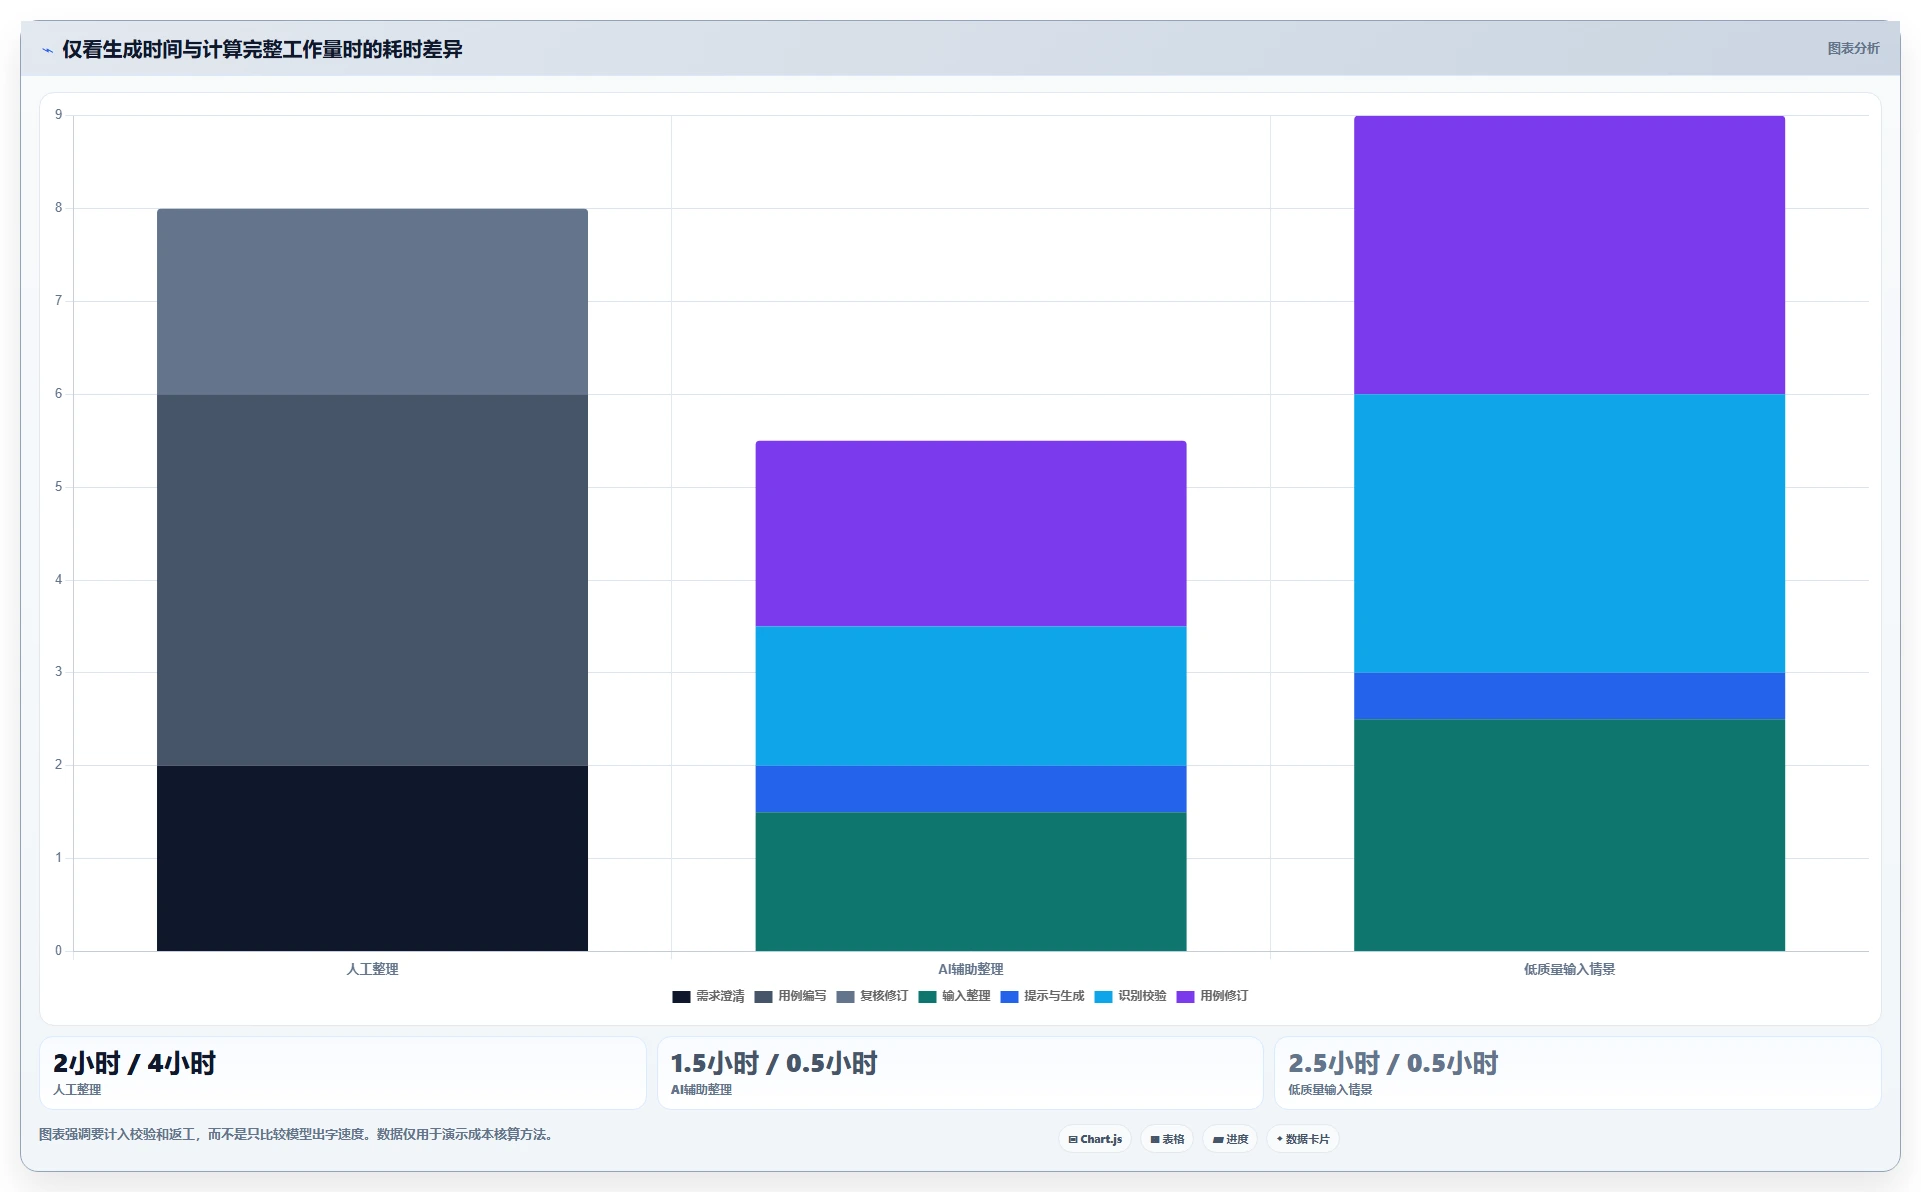Click the 进度 tag button

(x=1230, y=1139)
